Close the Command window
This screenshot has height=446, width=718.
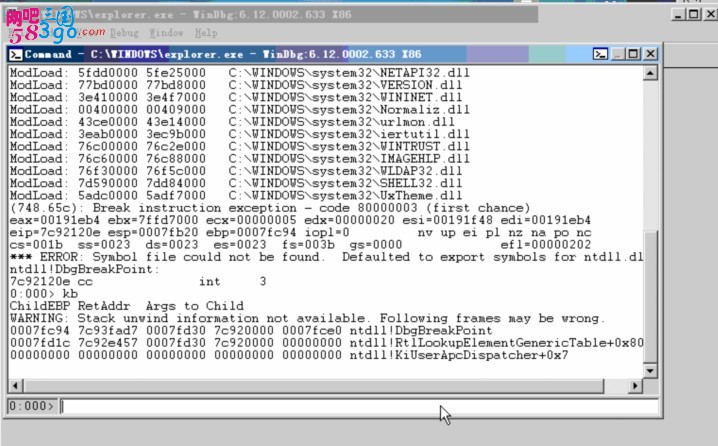pos(650,54)
